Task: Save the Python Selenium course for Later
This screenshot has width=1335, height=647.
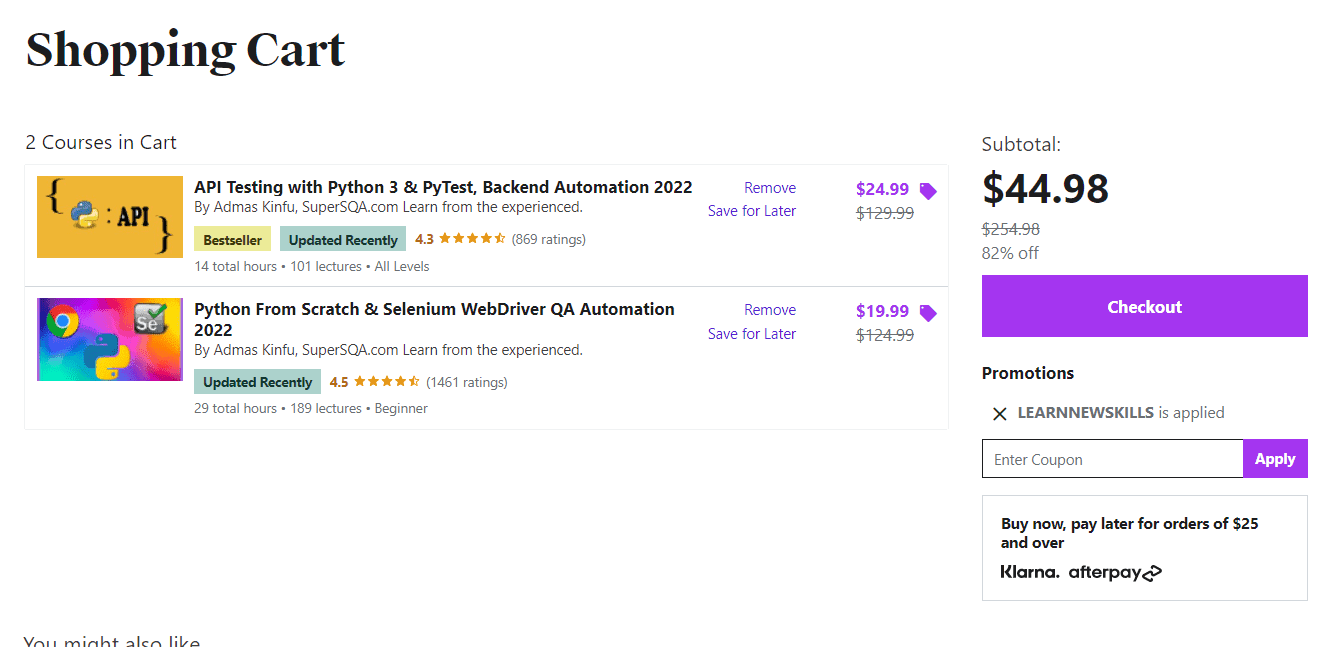Action: point(751,333)
